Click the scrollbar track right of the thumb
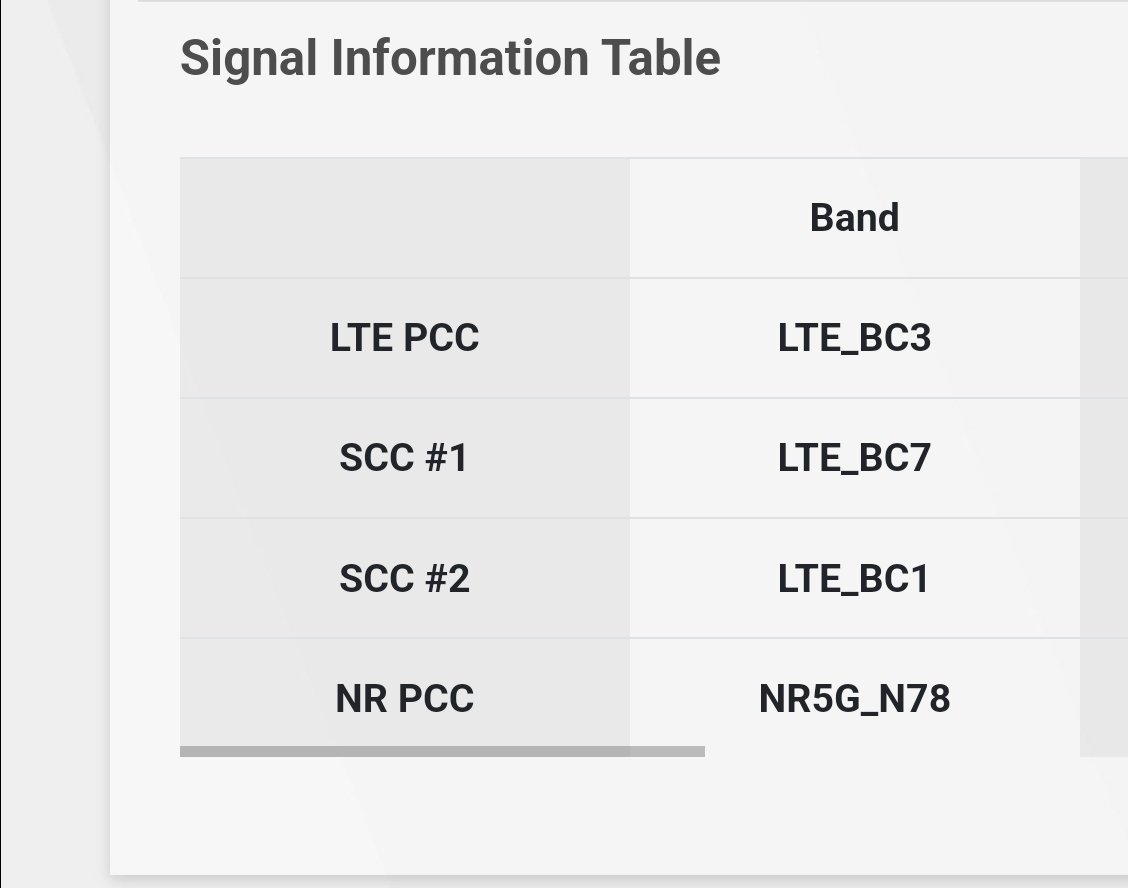Image resolution: width=1128 pixels, height=888 pixels. [900, 751]
